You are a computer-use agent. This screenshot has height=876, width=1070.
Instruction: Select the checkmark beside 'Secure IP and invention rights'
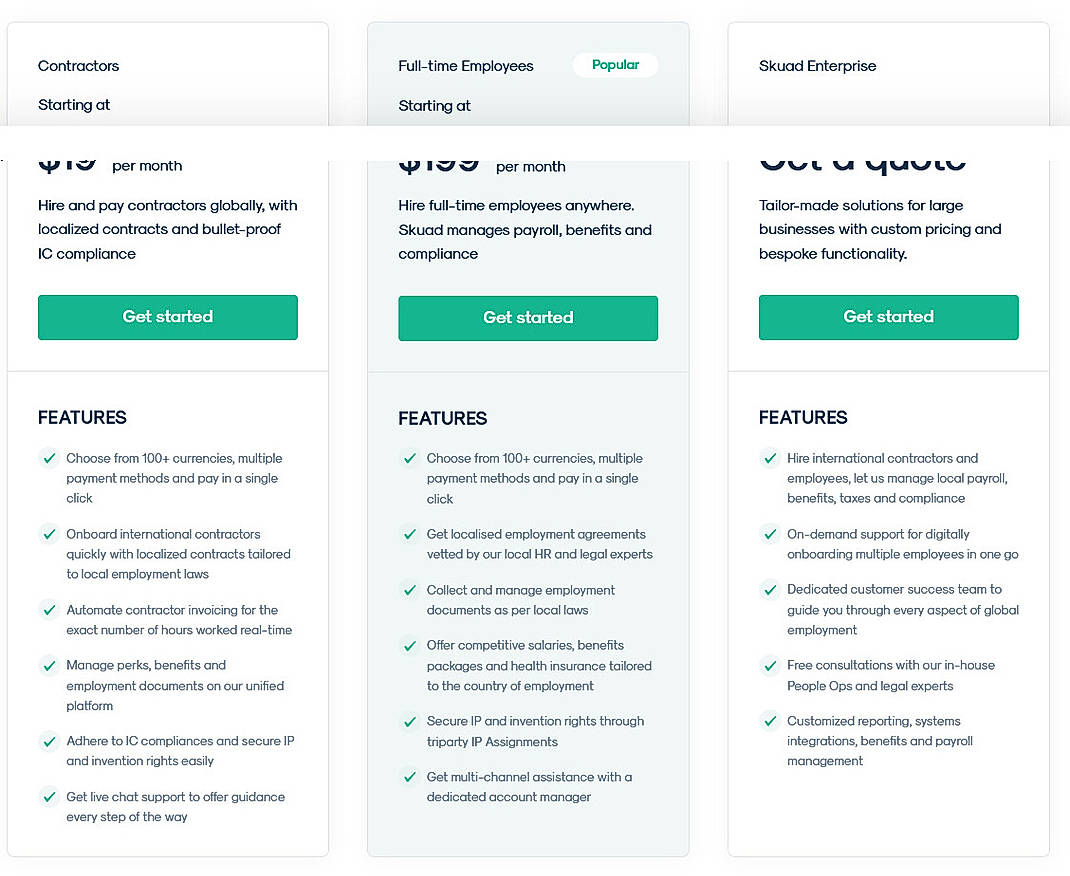[x=409, y=721]
